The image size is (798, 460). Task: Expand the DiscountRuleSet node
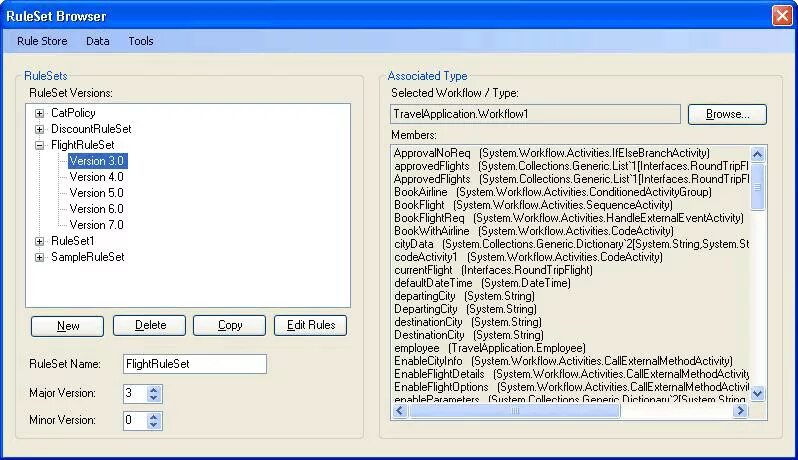[39, 129]
